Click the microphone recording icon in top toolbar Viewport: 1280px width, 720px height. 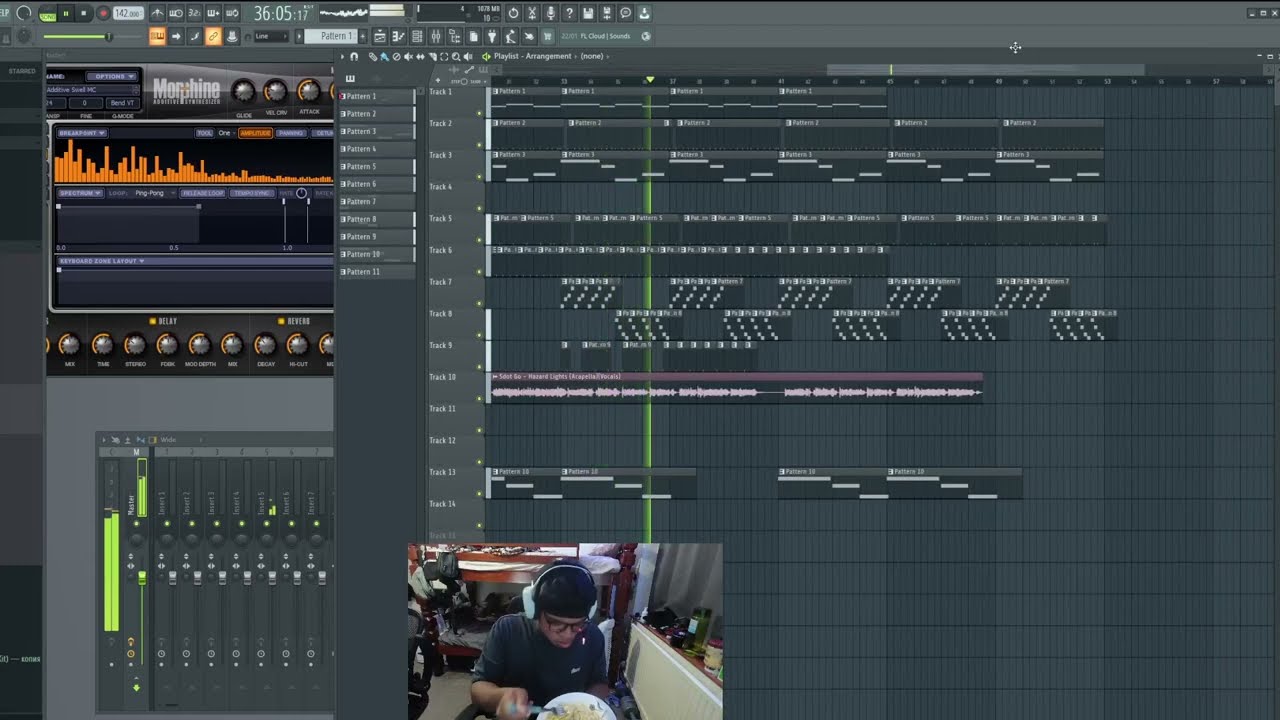coord(551,13)
